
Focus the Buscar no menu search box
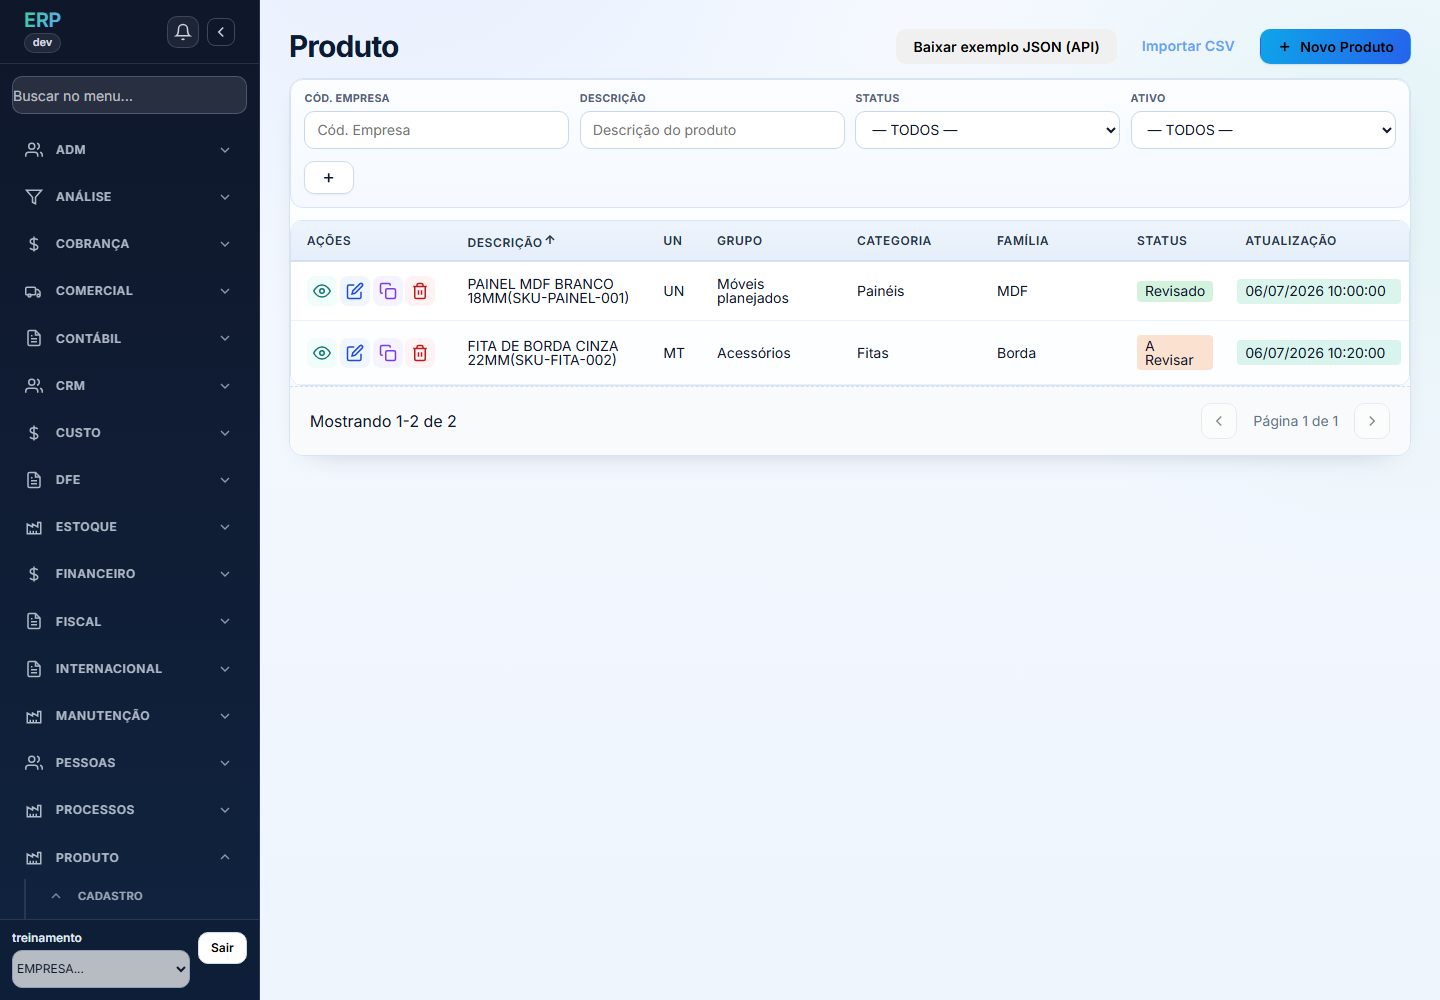tap(129, 95)
